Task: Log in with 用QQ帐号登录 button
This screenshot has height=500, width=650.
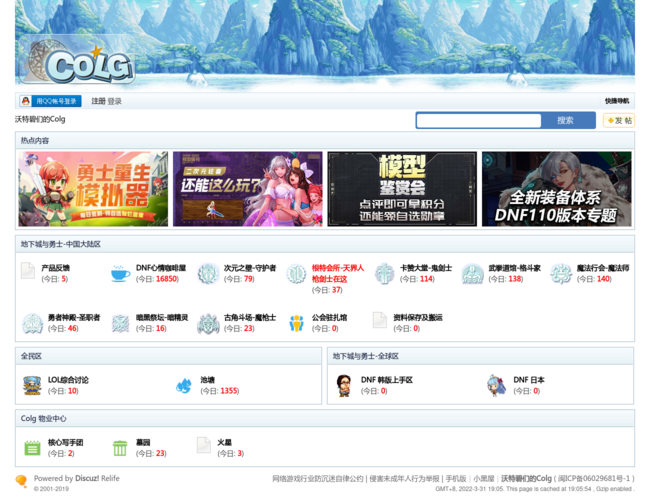Action: coord(51,101)
